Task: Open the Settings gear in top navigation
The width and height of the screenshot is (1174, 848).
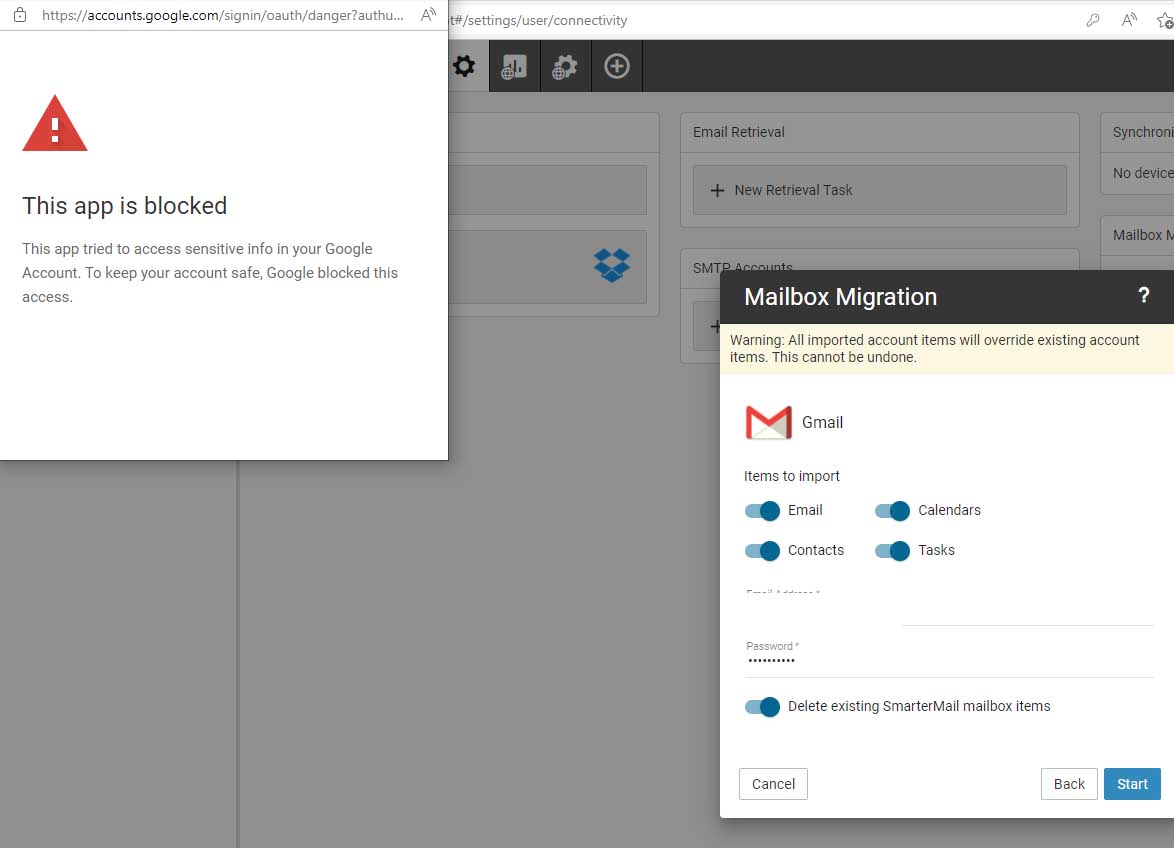Action: (x=464, y=67)
